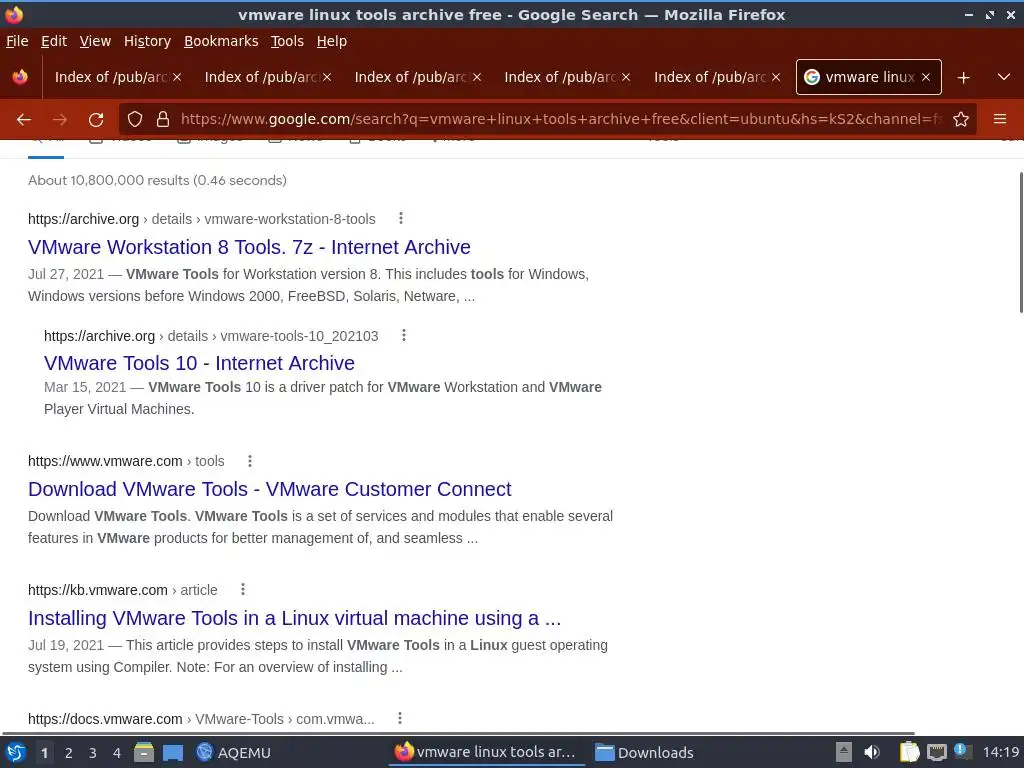Open a new tab with plus button
Image resolution: width=1024 pixels, height=768 pixels.
[963, 78]
